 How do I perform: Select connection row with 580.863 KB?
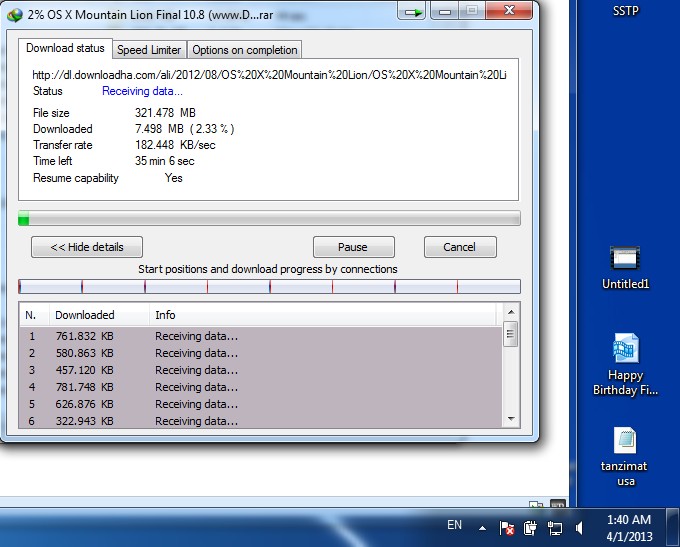coord(260,353)
